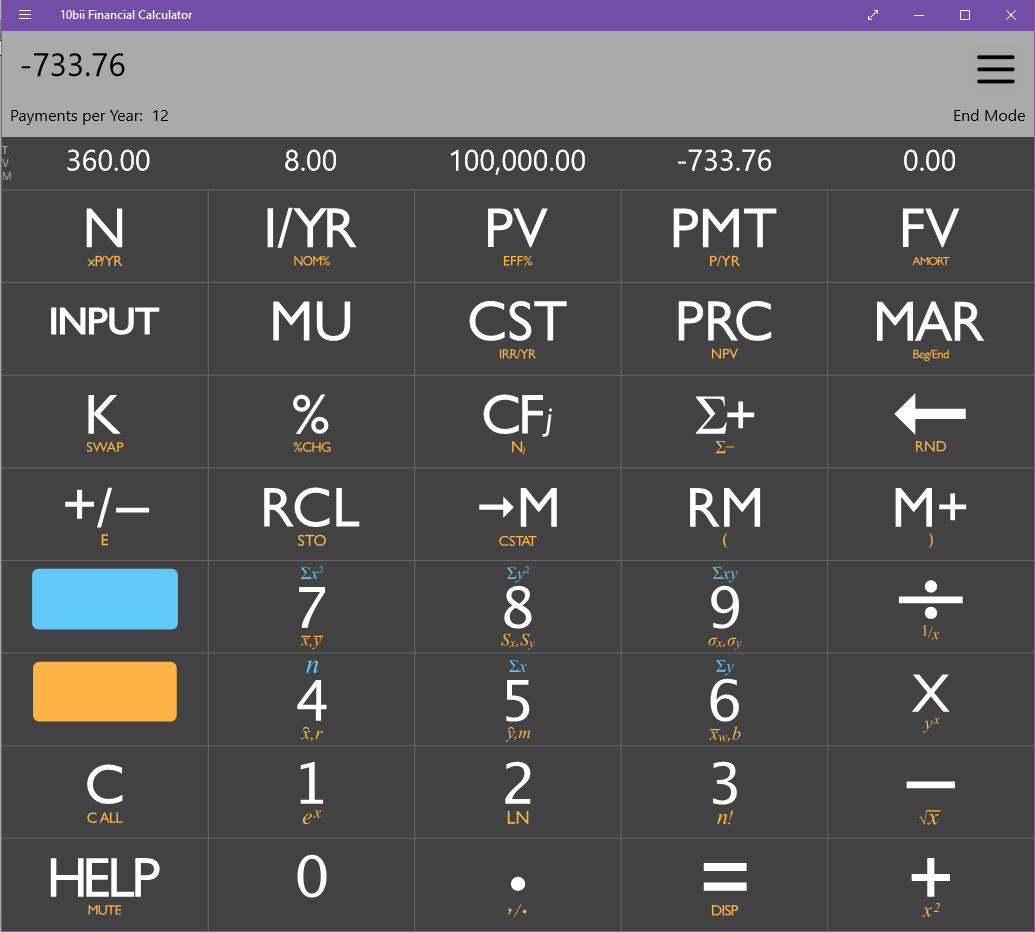Click the 0.00 FV register value
The image size is (1035, 932).
click(929, 161)
